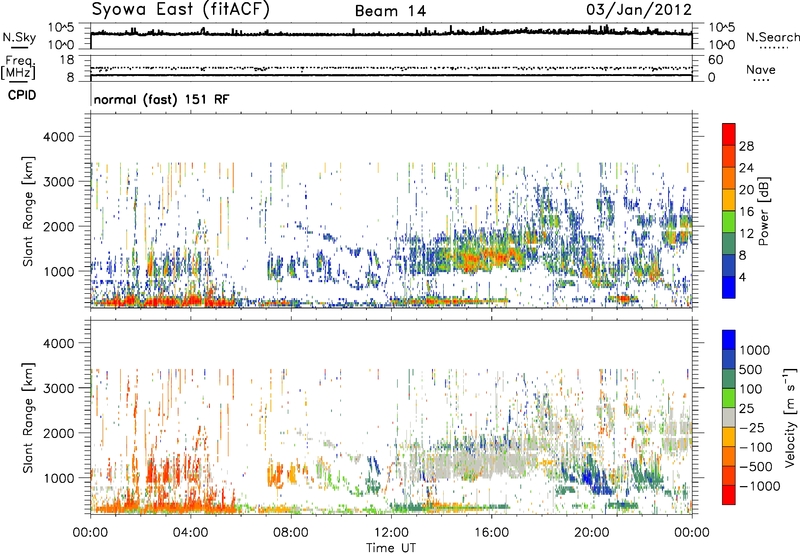Click the "28" label on Power color bar
The width and height of the screenshot is (800, 554).
(x=746, y=146)
